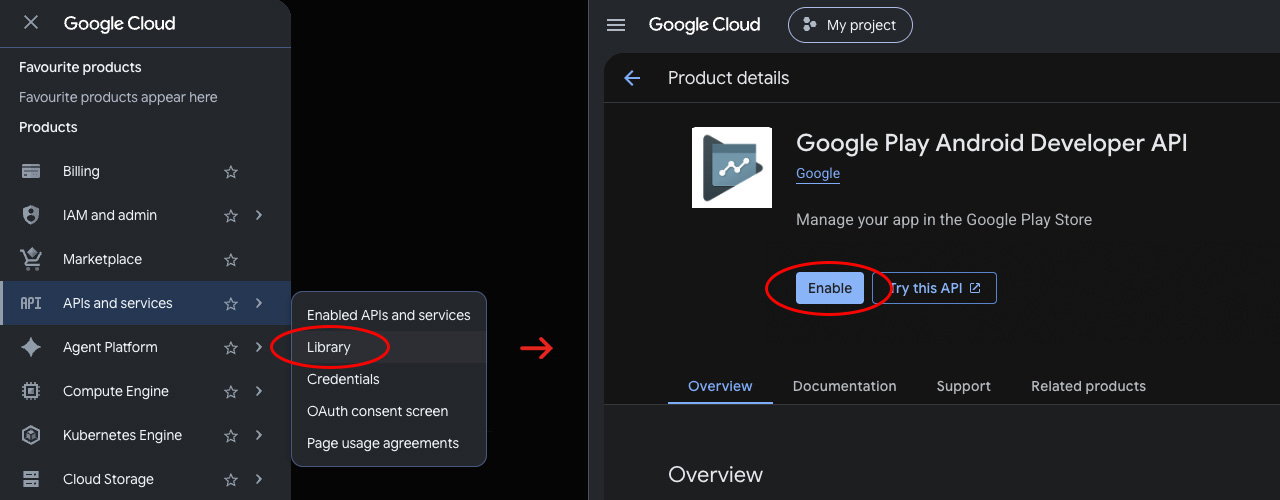Click the Try this API button

click(x=934, y=288)
